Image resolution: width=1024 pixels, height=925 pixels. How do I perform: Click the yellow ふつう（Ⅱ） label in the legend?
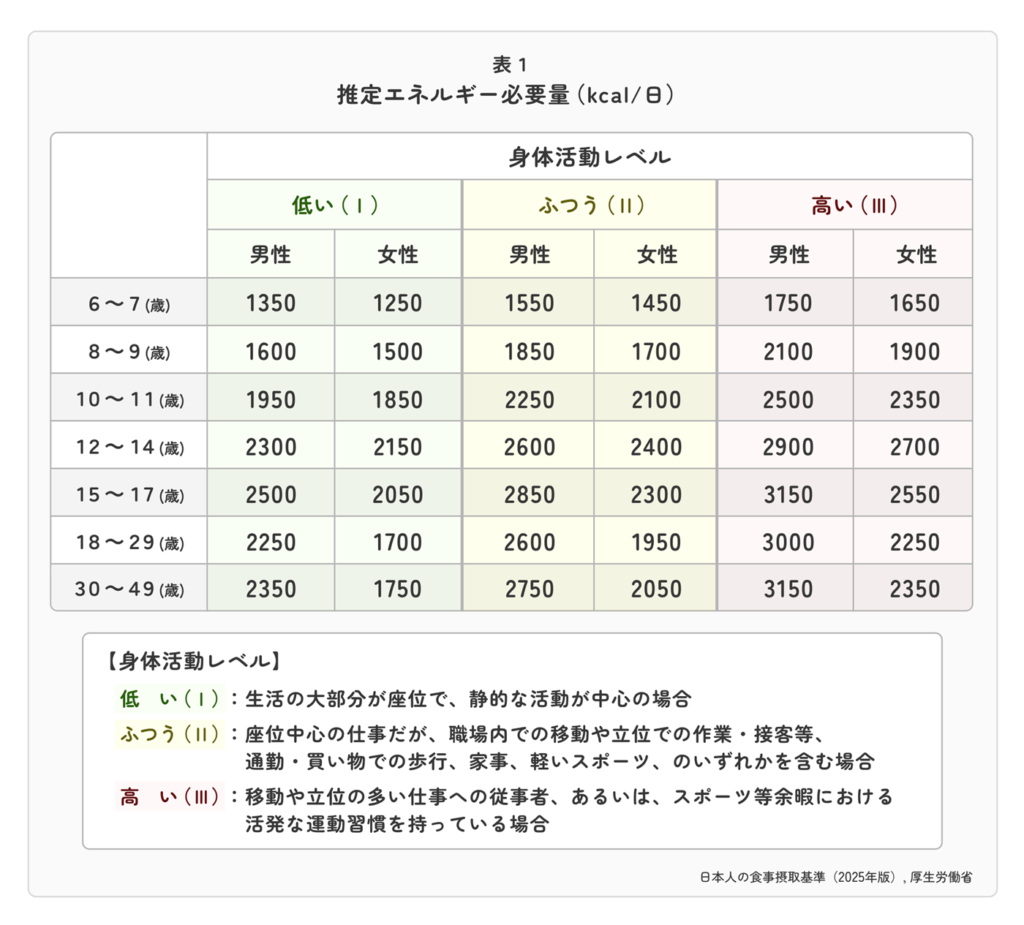click(x=170, y=735)
